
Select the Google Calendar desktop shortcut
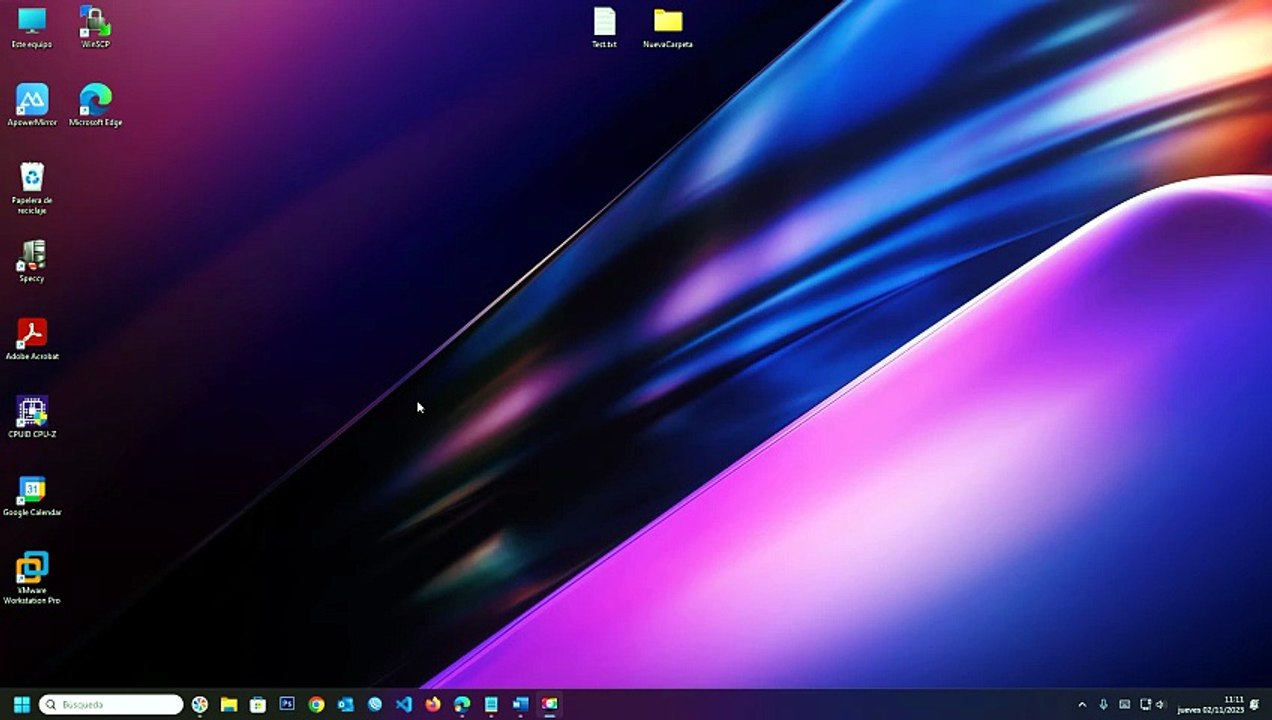[x=32, y=495]
